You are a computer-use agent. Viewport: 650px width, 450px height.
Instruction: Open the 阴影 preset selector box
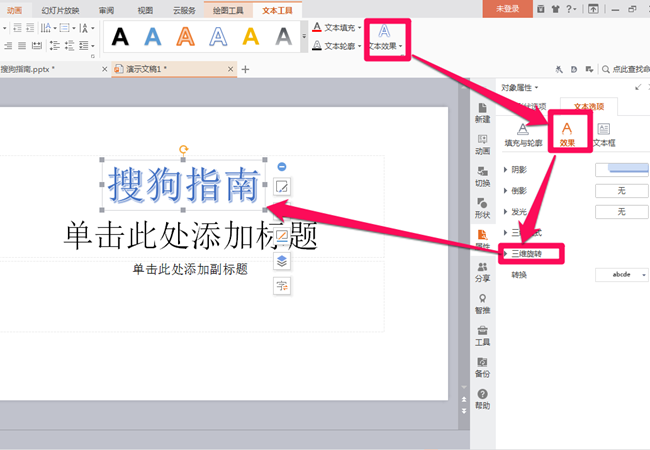click(621, 169)
